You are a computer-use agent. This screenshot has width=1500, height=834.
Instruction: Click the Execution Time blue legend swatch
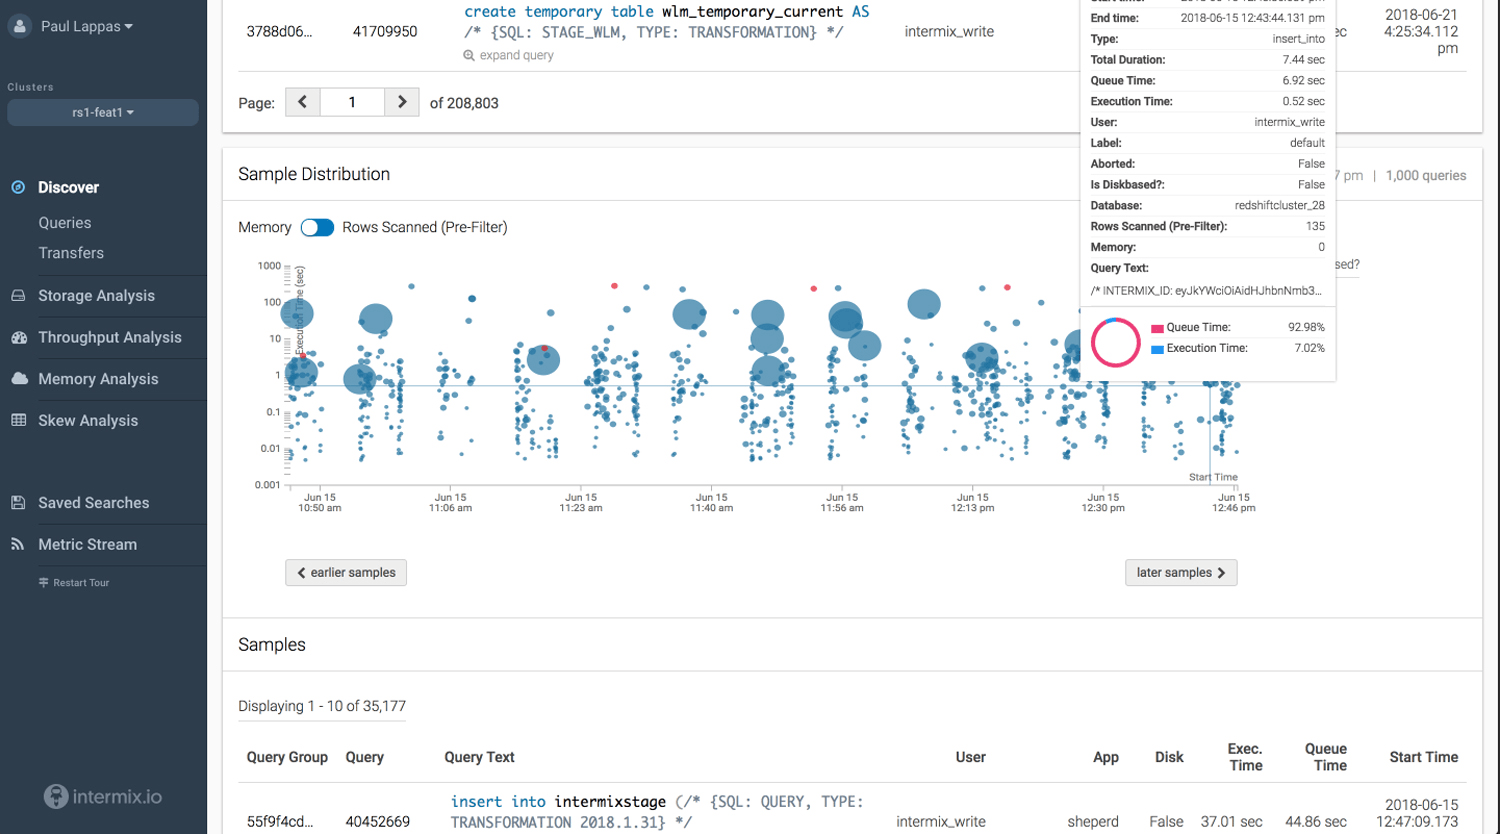point(1157,349)
